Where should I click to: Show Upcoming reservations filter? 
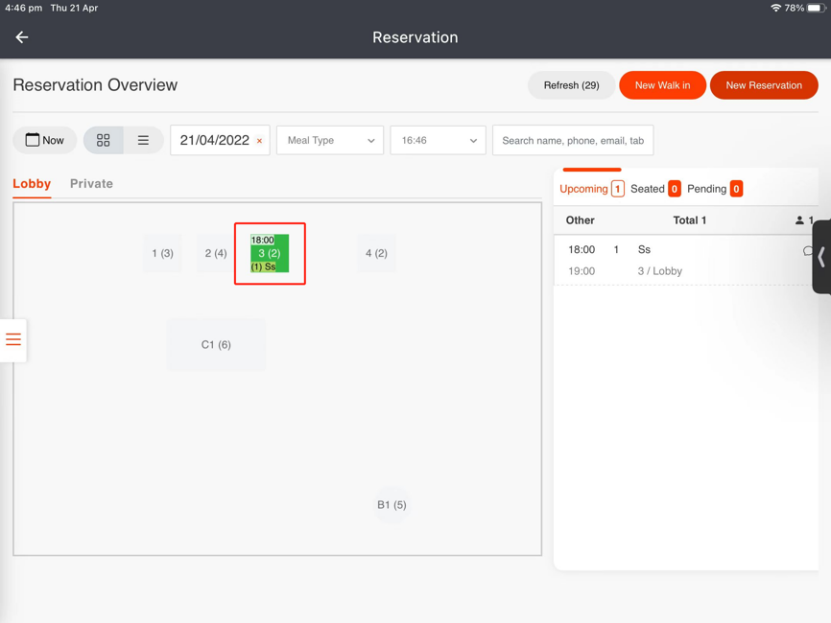(590, 189)
